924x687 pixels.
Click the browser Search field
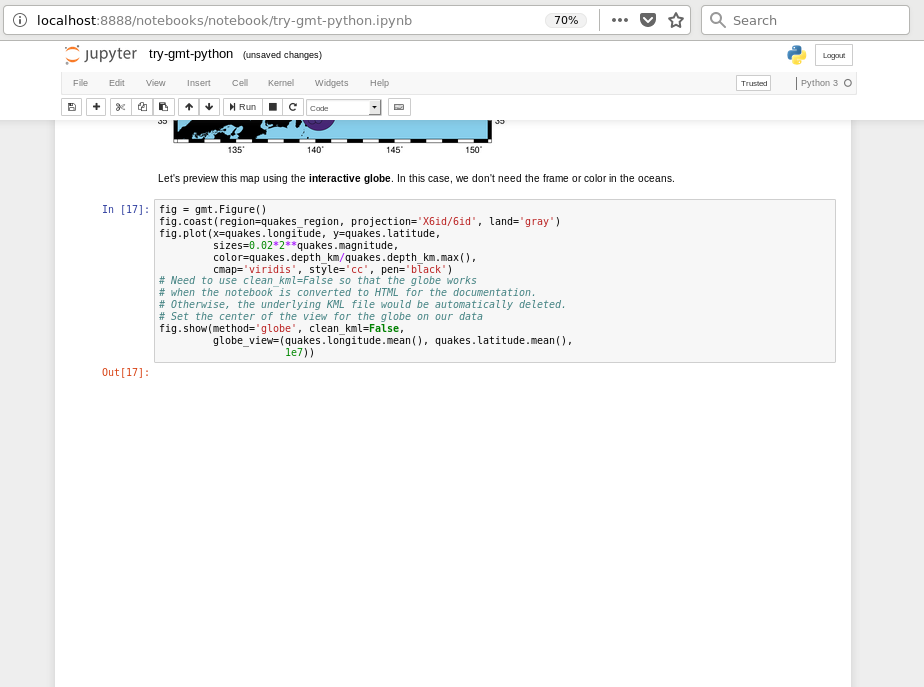(805, 20)
